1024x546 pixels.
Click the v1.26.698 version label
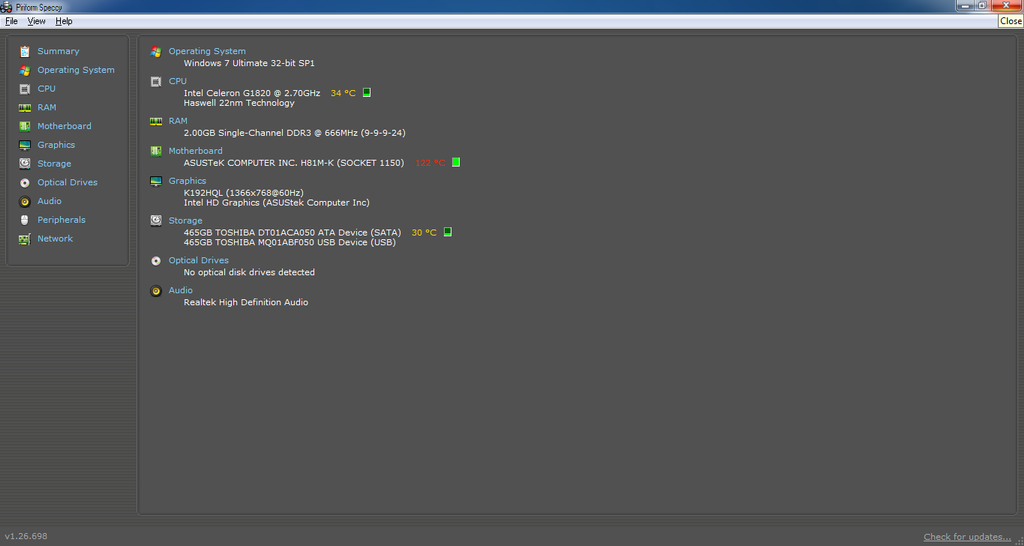[x=26, y=536]
